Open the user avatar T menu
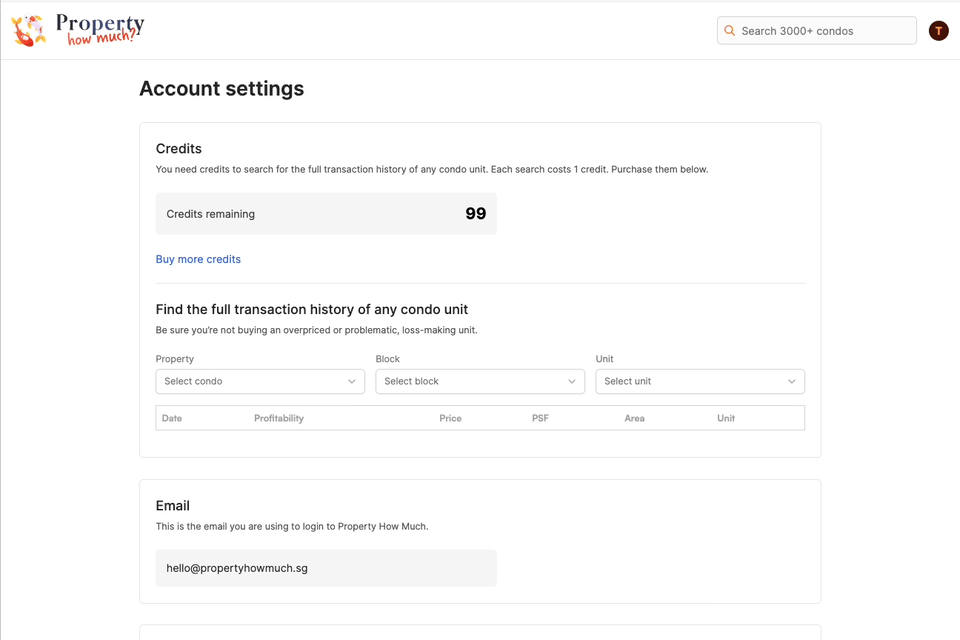The image size is (960, 640). tap(939, 31)
